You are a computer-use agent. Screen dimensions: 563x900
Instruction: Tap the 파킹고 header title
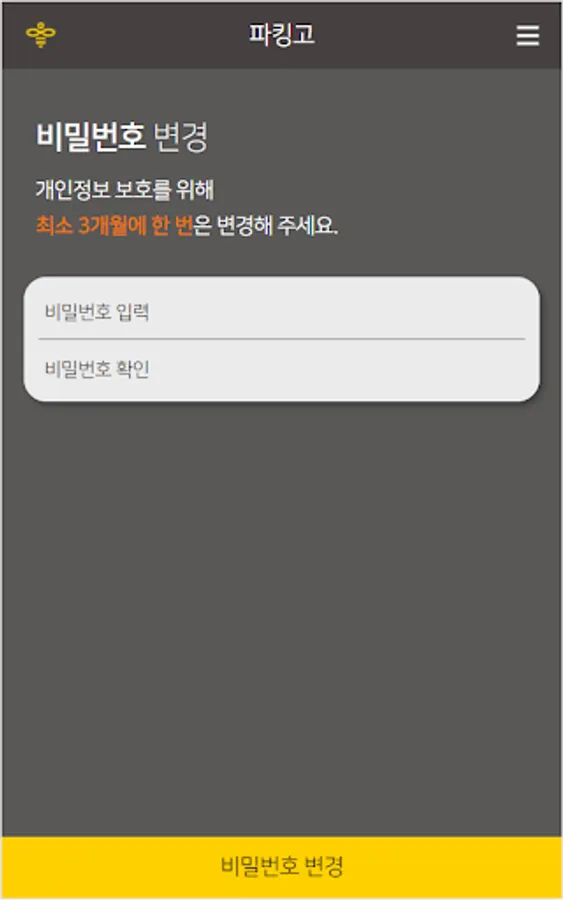[x=282, y=34]
